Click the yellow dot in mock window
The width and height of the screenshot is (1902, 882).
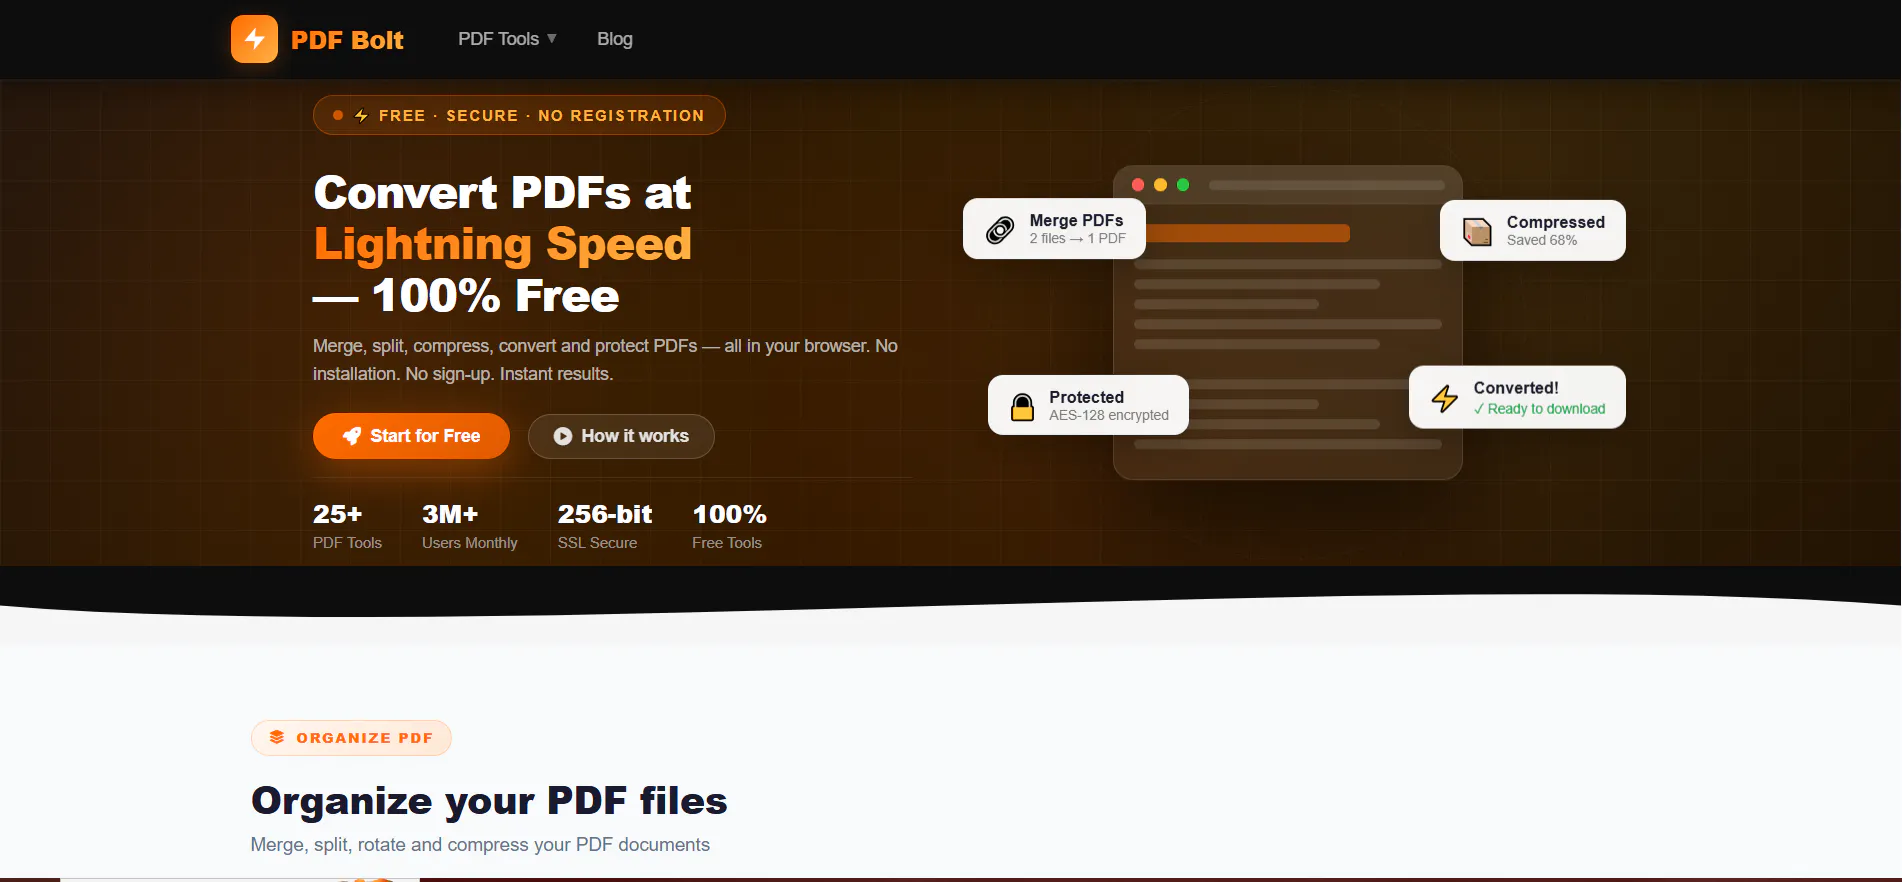coord(1160,185)
